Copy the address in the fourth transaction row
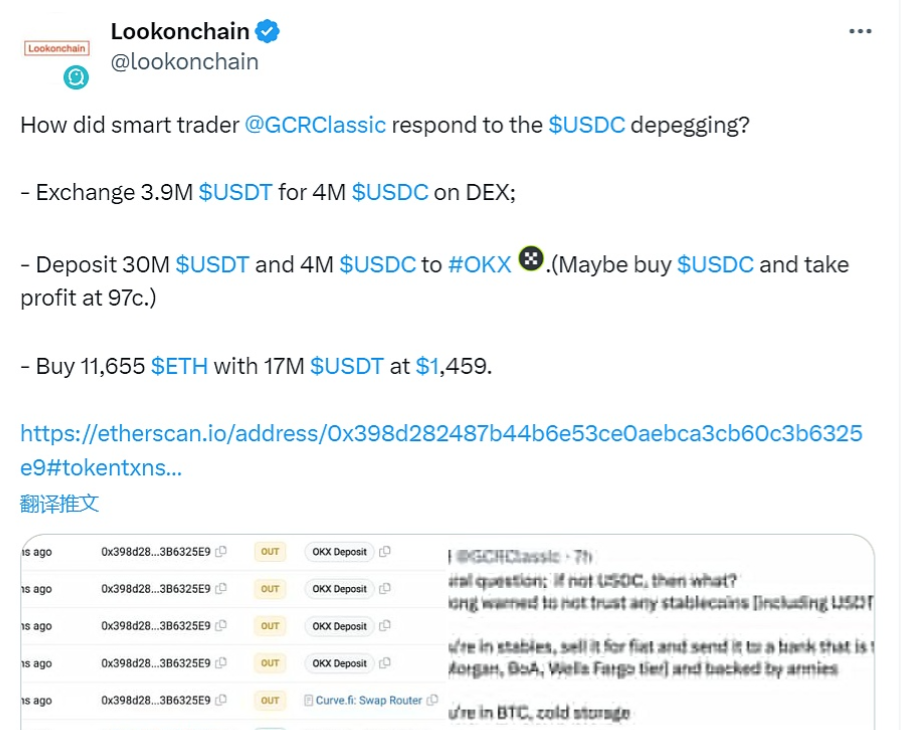902x730 pixels. pyautogui.click(x=221, y=663)
